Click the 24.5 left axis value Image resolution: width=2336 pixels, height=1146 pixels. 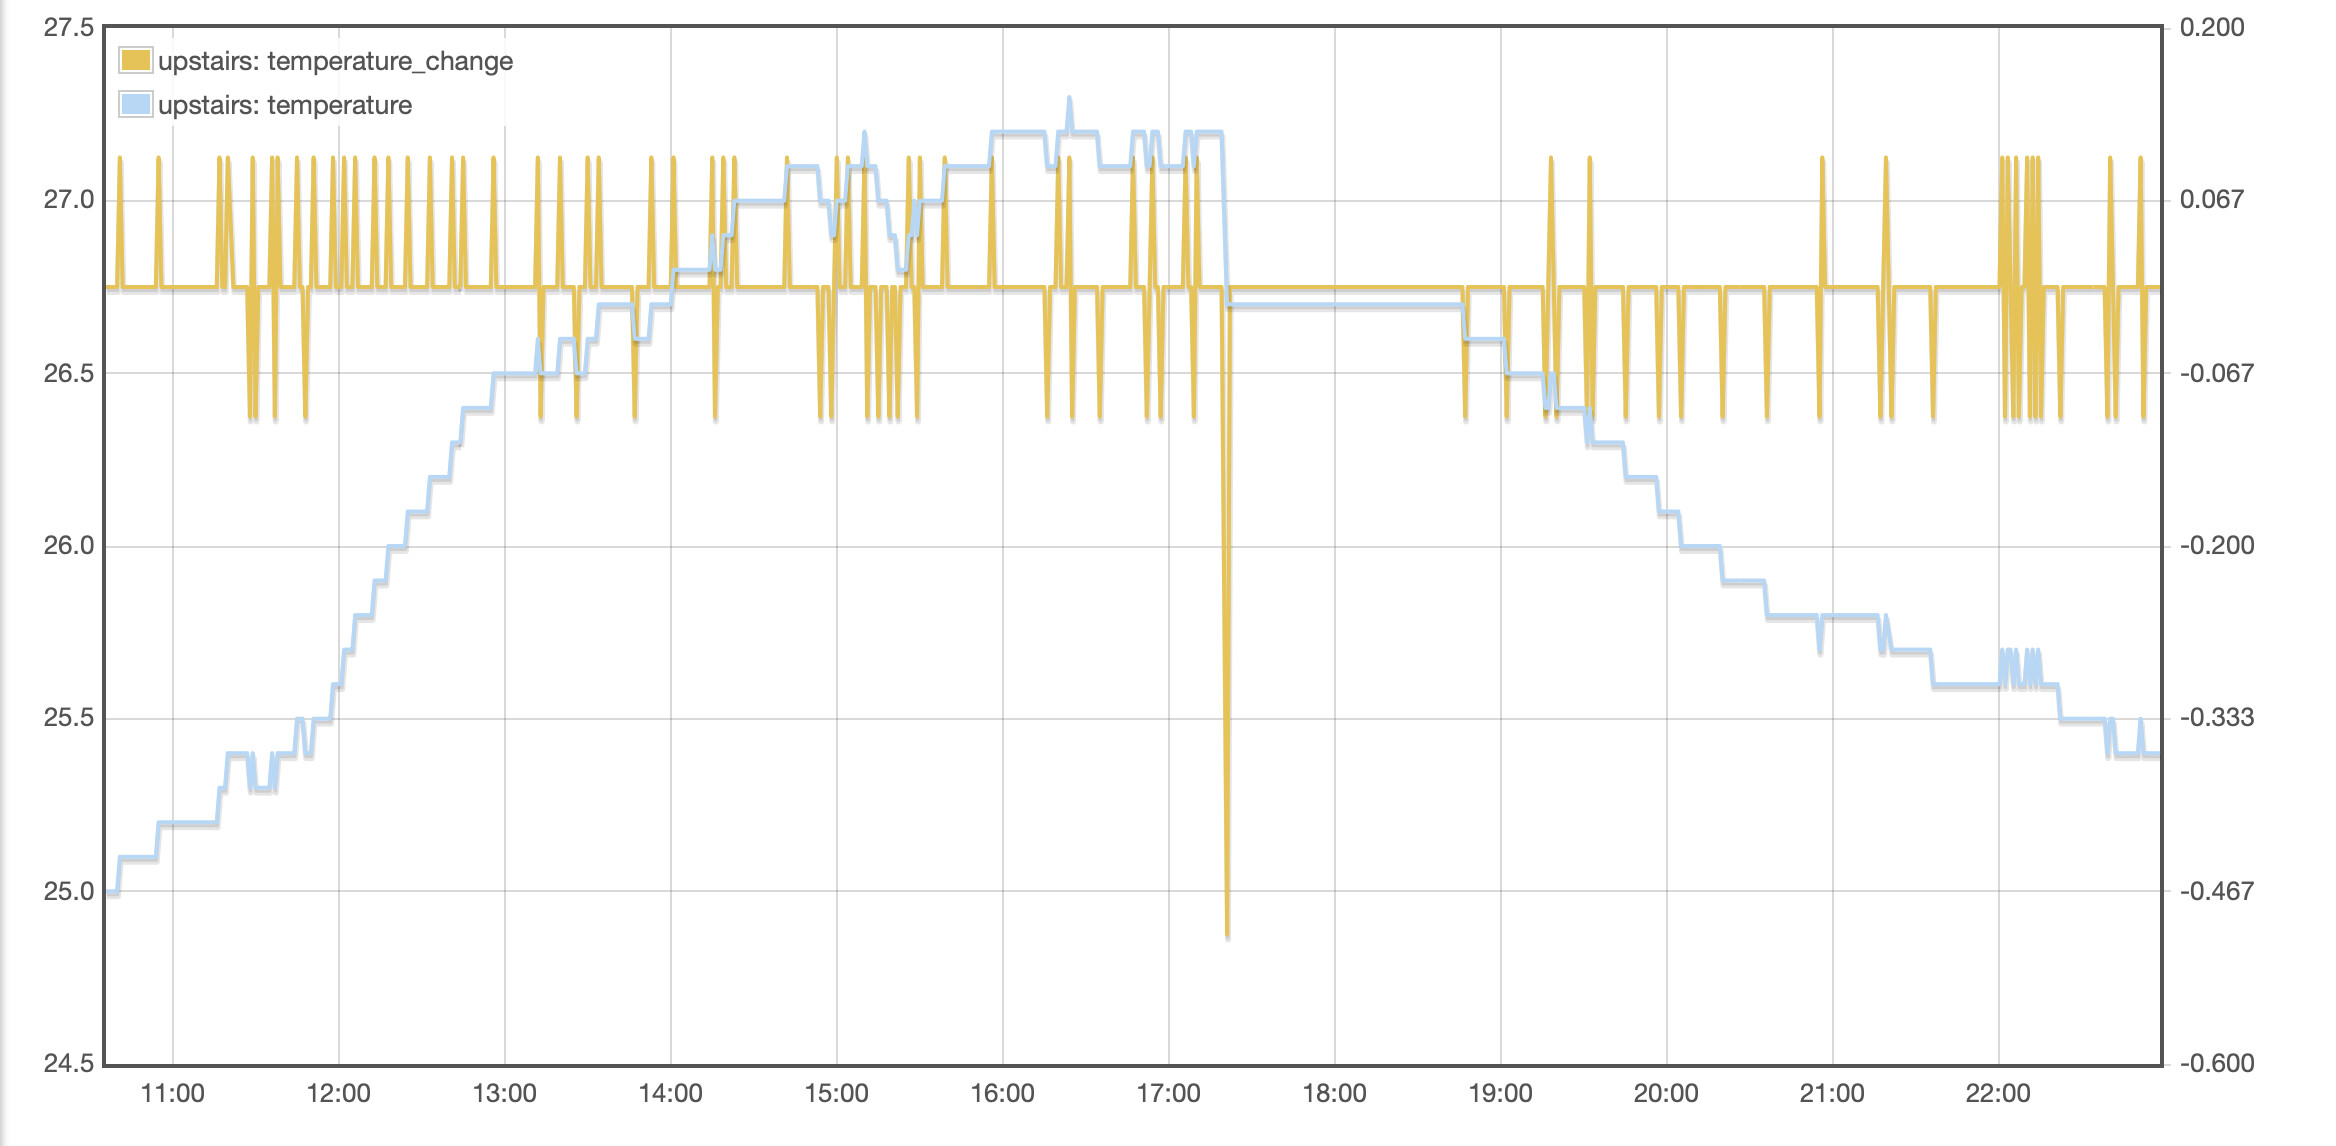coord(69,1063)
